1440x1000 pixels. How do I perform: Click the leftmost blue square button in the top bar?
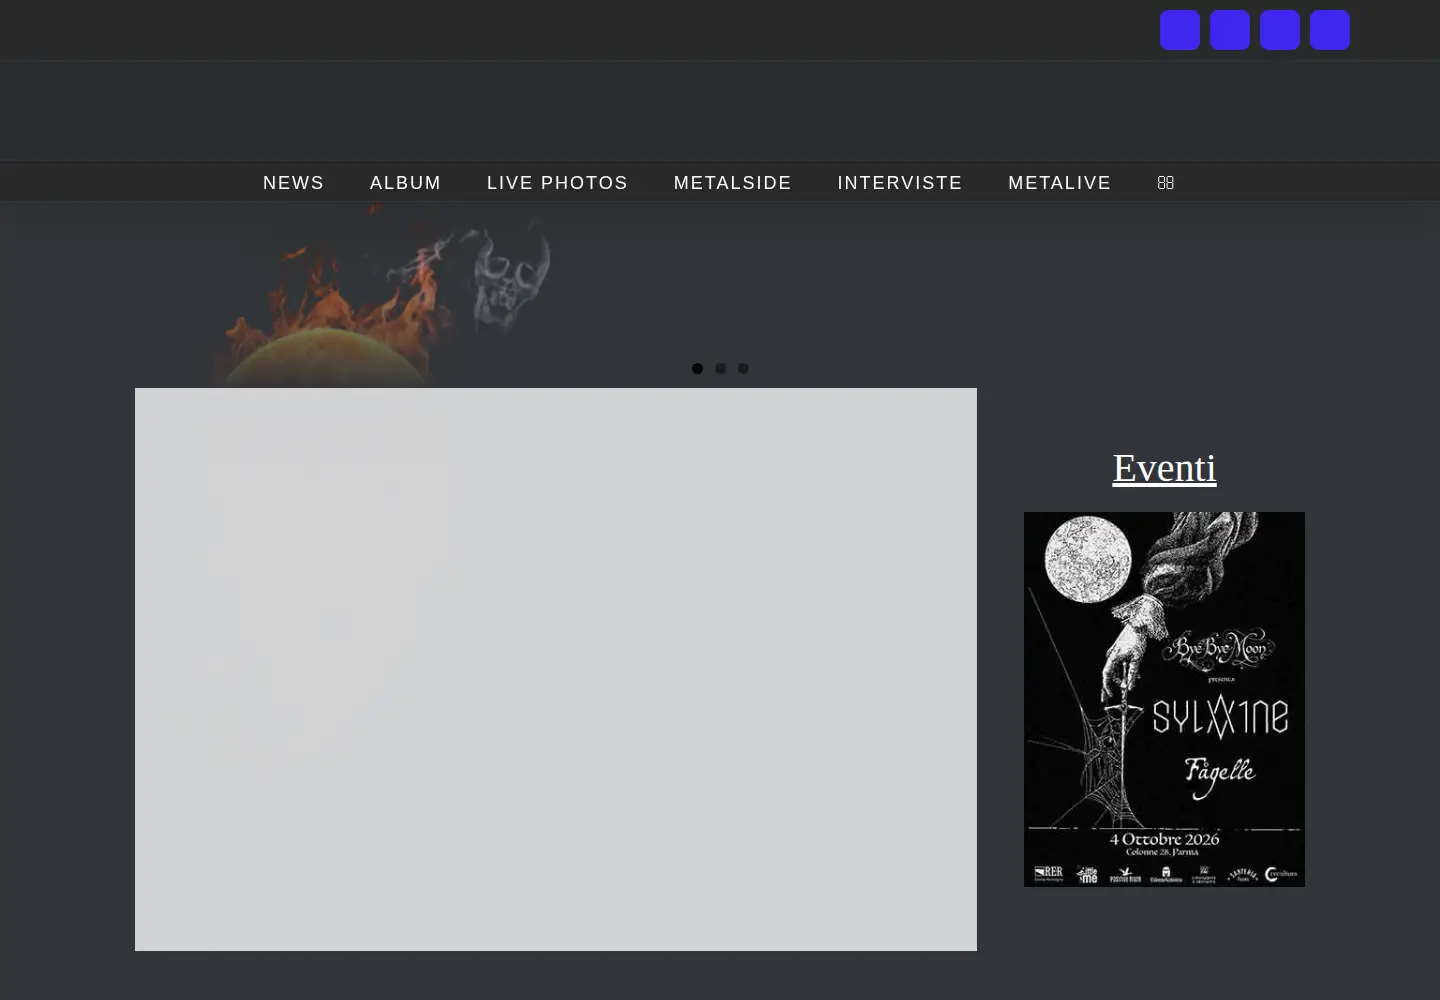(1180, 30)
